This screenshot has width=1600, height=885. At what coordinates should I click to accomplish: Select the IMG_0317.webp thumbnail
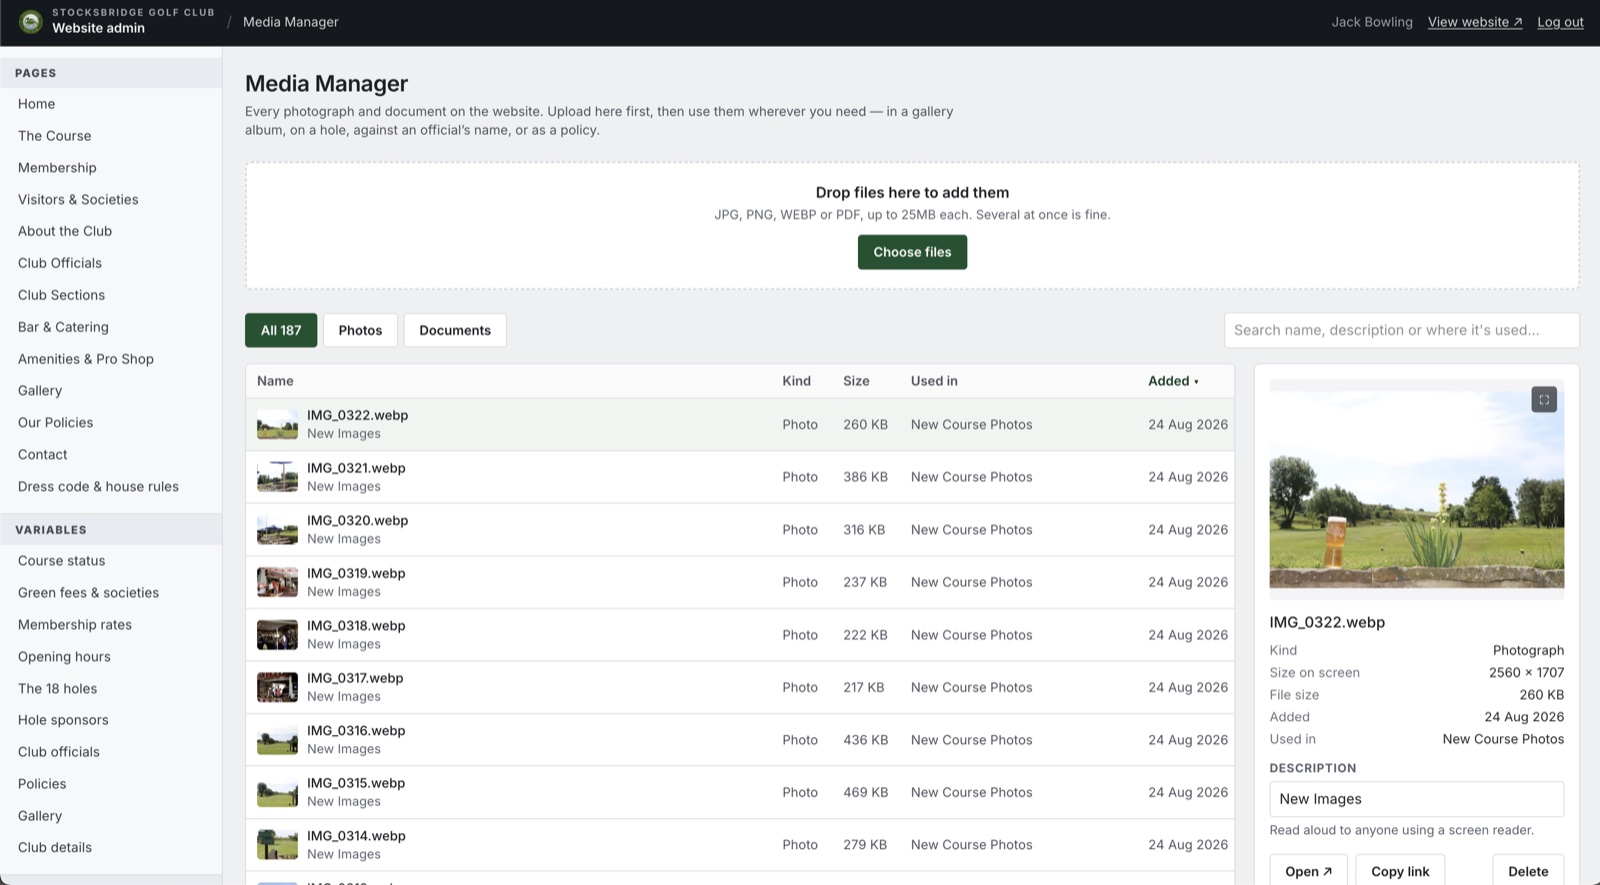pyautogui.click(x=277, y=687)
